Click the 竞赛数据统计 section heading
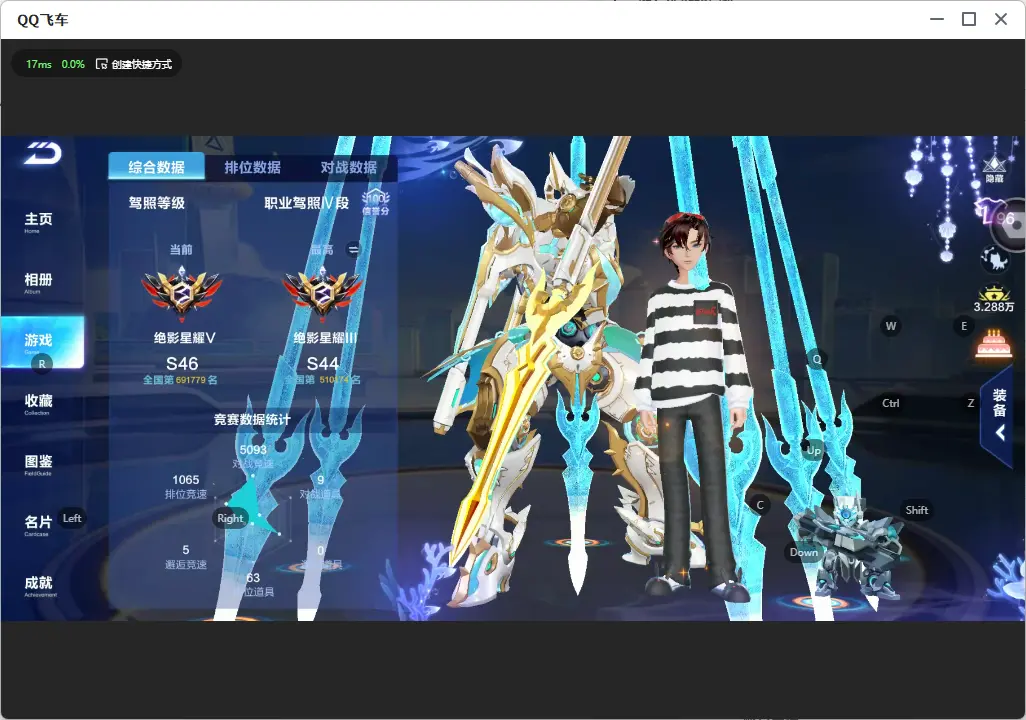The image size is (1026, 720). (x=252, y=420)
